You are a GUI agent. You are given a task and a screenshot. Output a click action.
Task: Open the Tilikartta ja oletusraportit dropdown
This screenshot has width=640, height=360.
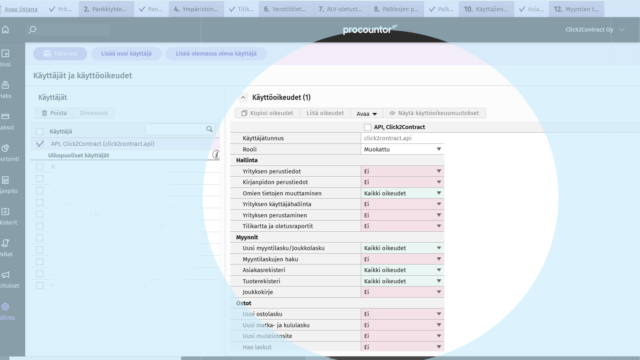click(402, 226)
